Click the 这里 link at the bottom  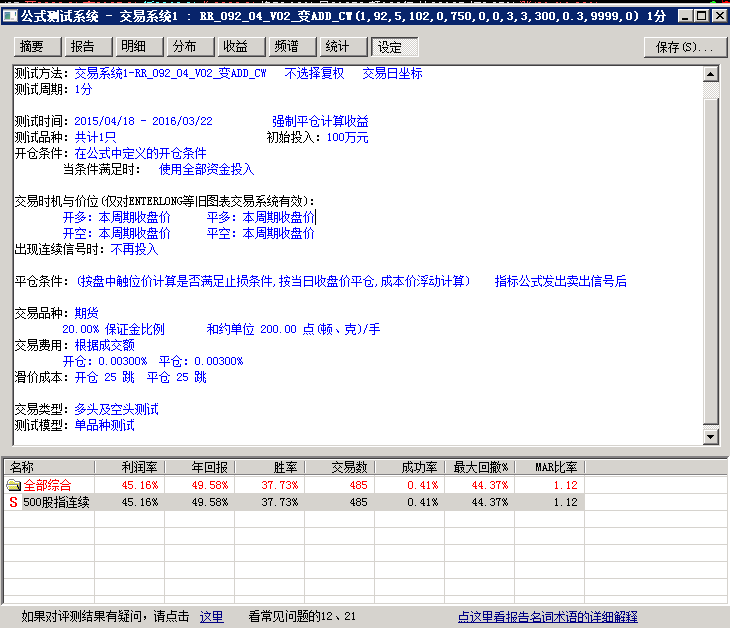click(211, 617)
